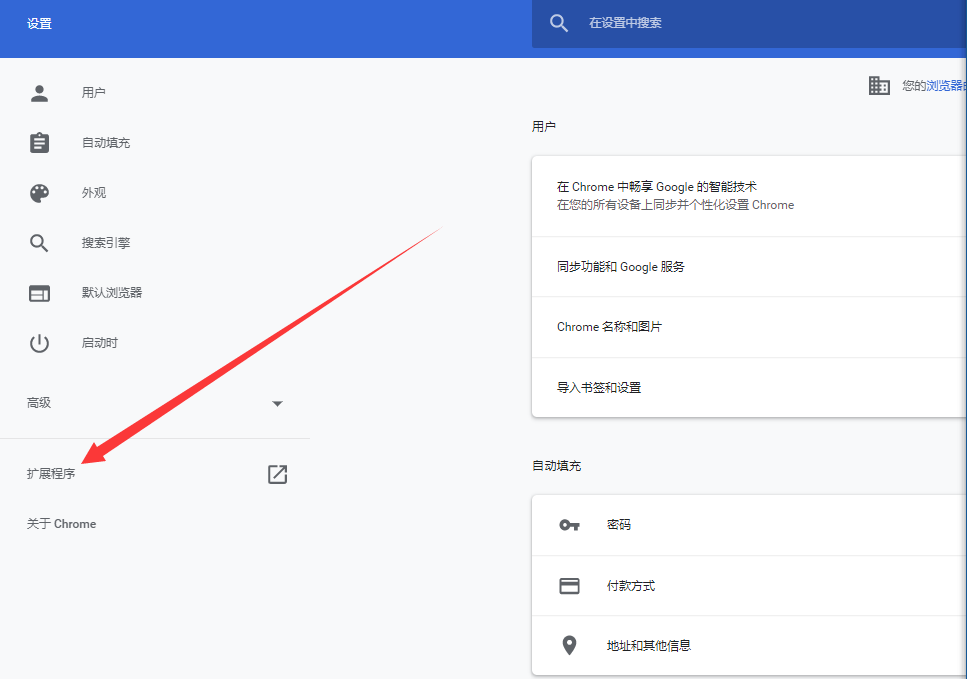Go to 外观 in the sidebar
The height and width of the screenshot is (679, 967).
click(x=94, y=193)
